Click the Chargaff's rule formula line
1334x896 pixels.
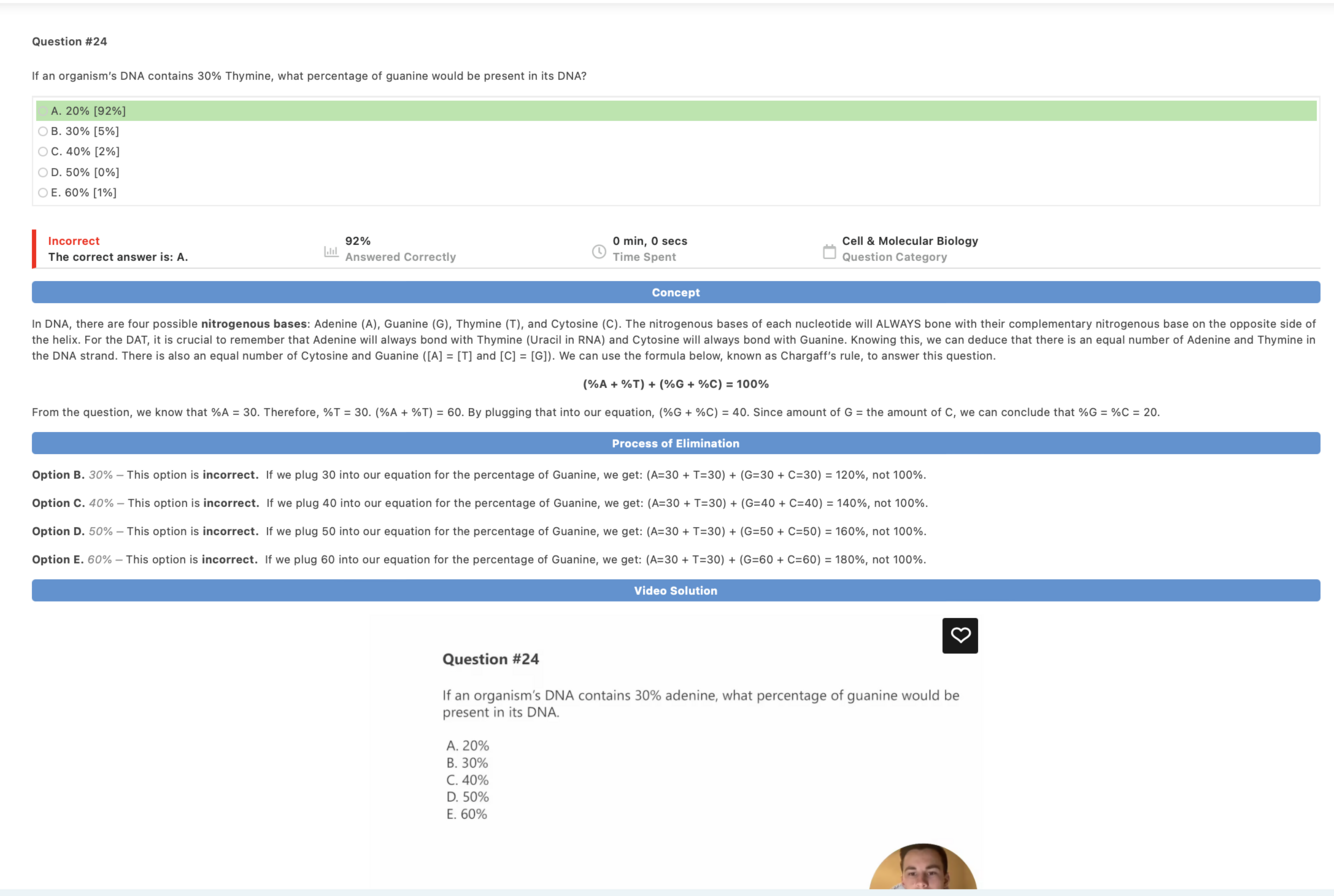coord(676,384)
